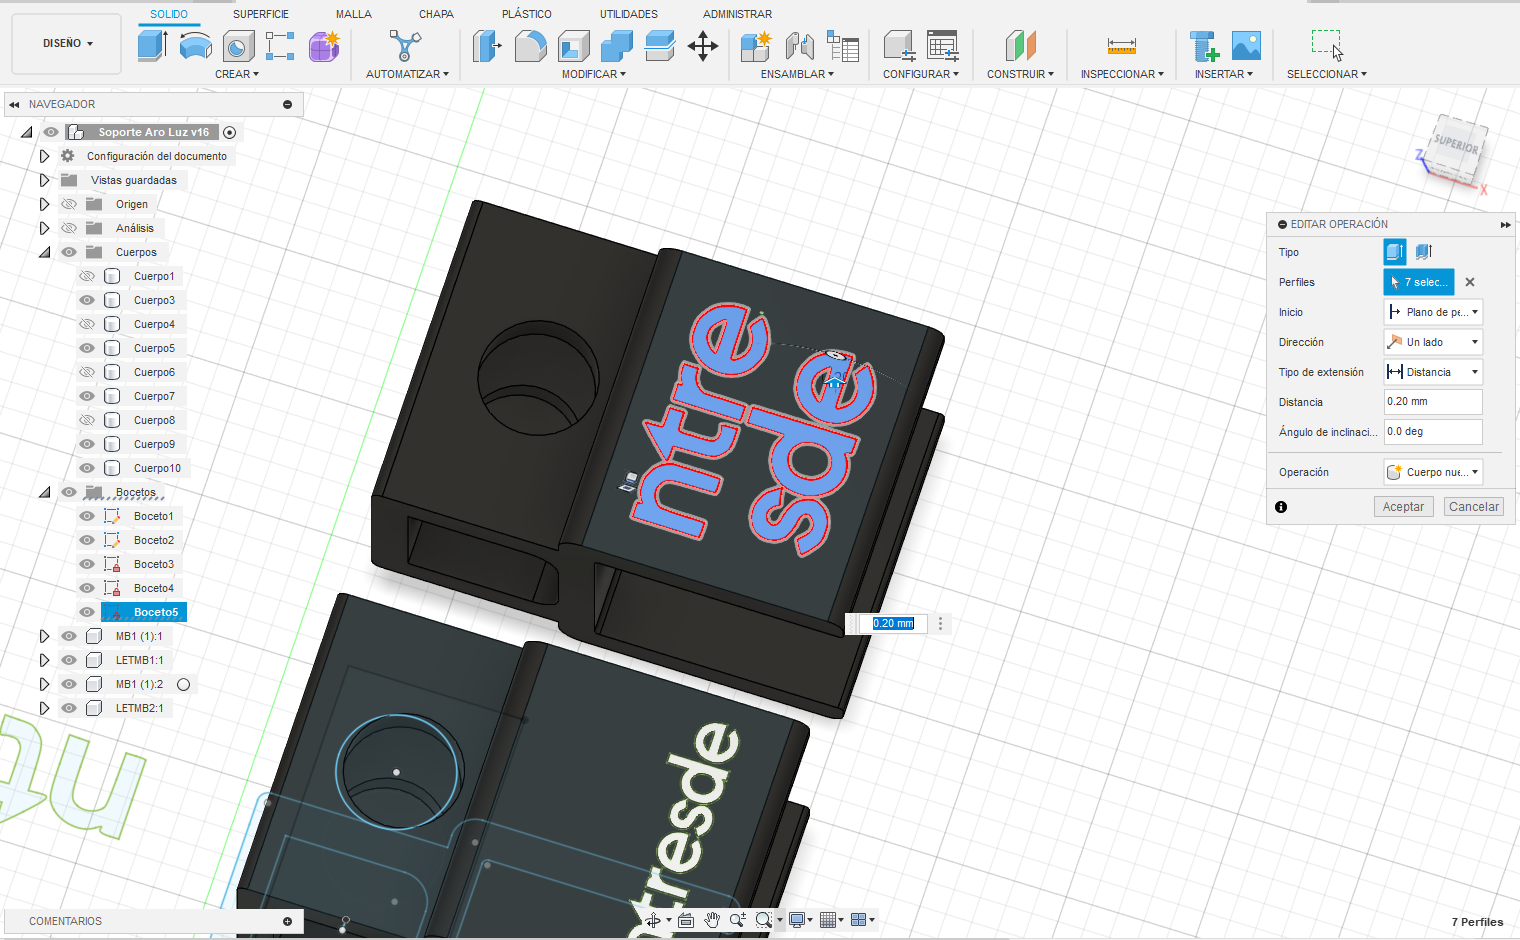
Task: Select the Hole tool icon
Action: pos(238,46)
